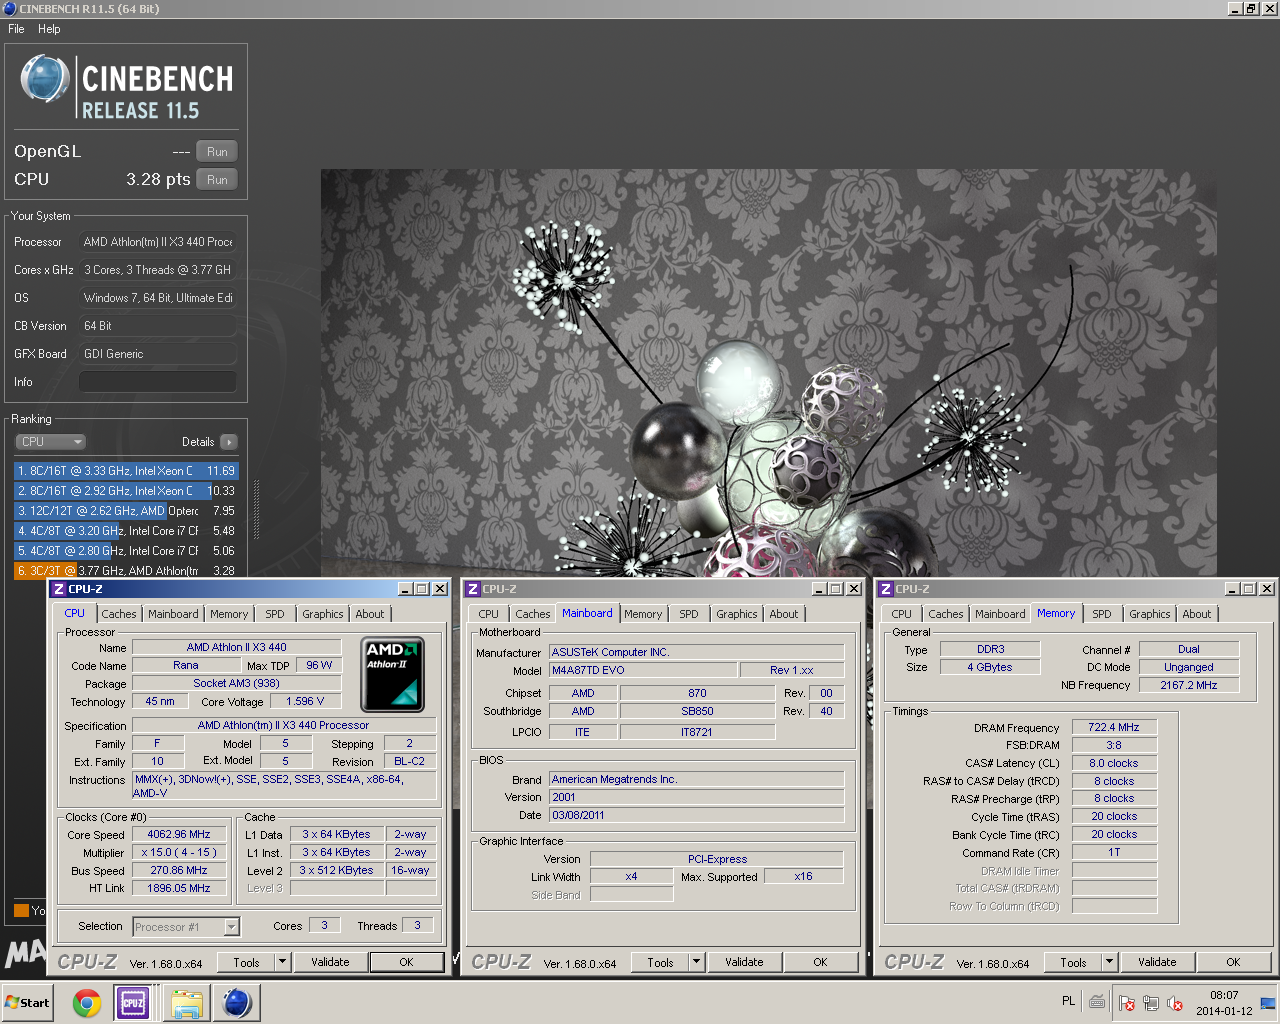
Task: Click OK in Memory CPU-Z window
Action: 1233,962
